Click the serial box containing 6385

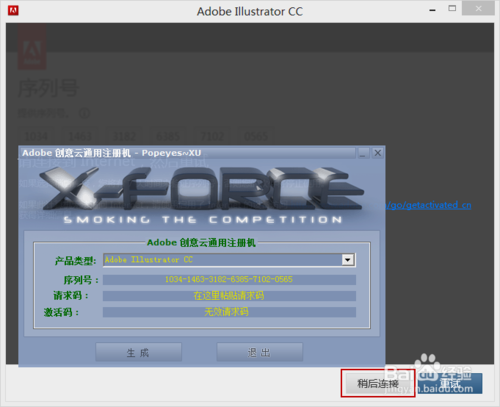tap(168, 136)
